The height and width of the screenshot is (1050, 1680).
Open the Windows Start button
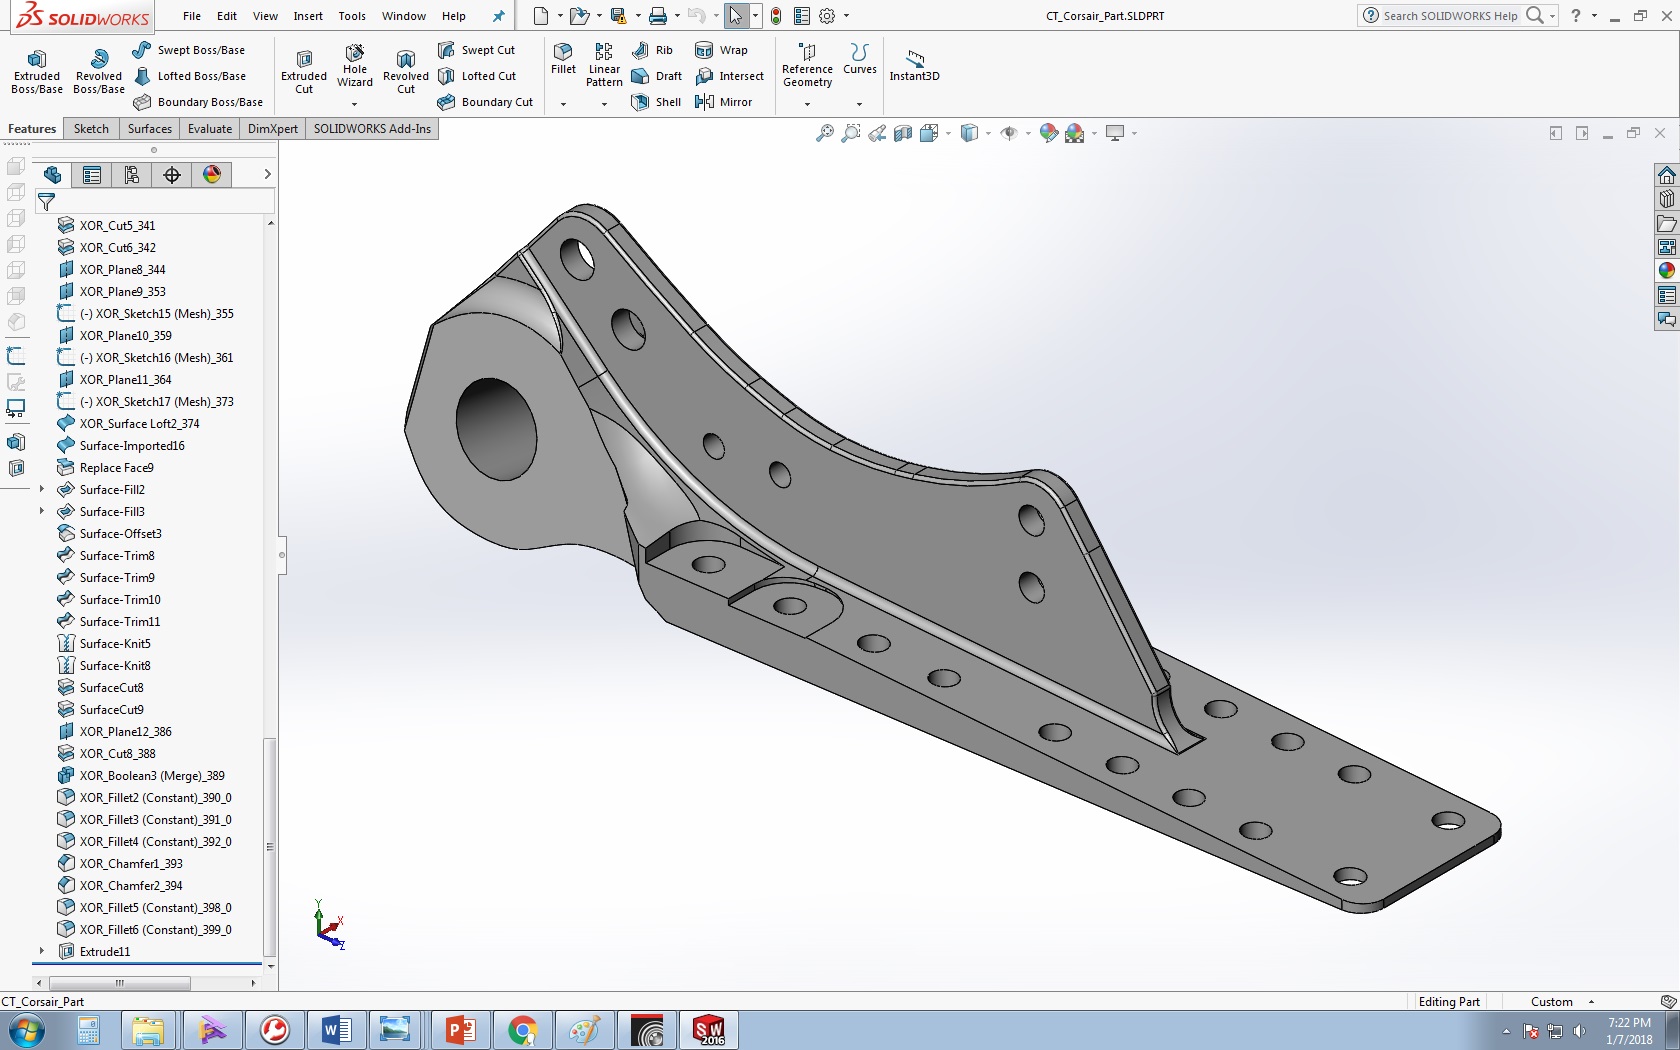pos(27,1030)
